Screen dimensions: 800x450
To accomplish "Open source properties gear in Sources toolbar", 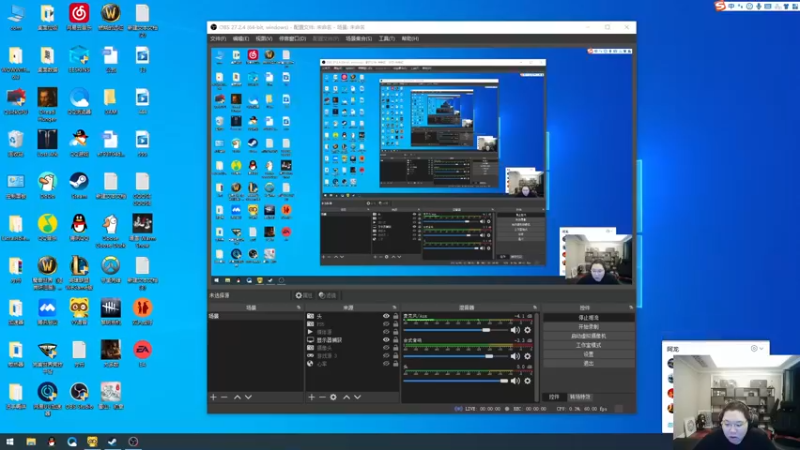I will coord(333,397).
